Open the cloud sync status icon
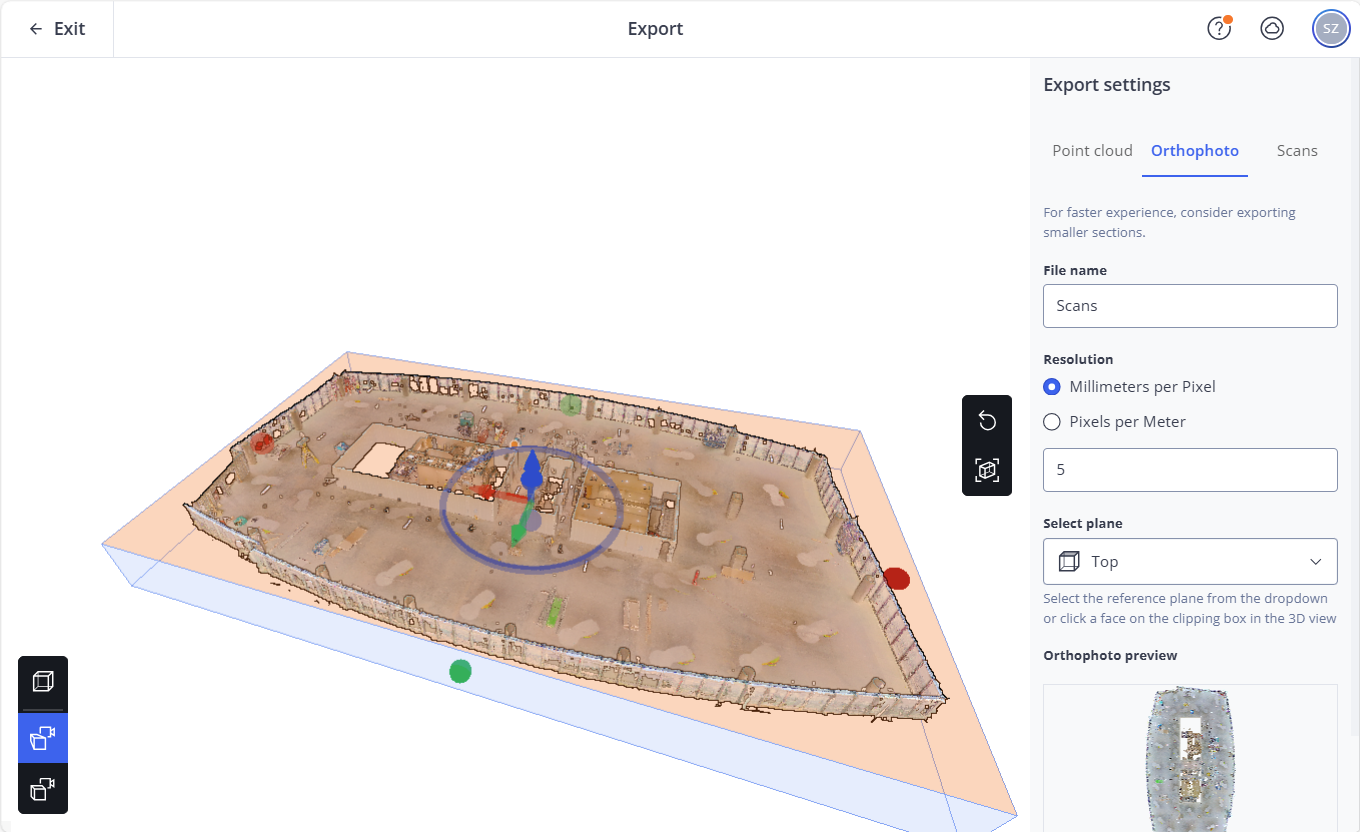The width and height of the screenshot is (1360, 832). click(1272, 29)
